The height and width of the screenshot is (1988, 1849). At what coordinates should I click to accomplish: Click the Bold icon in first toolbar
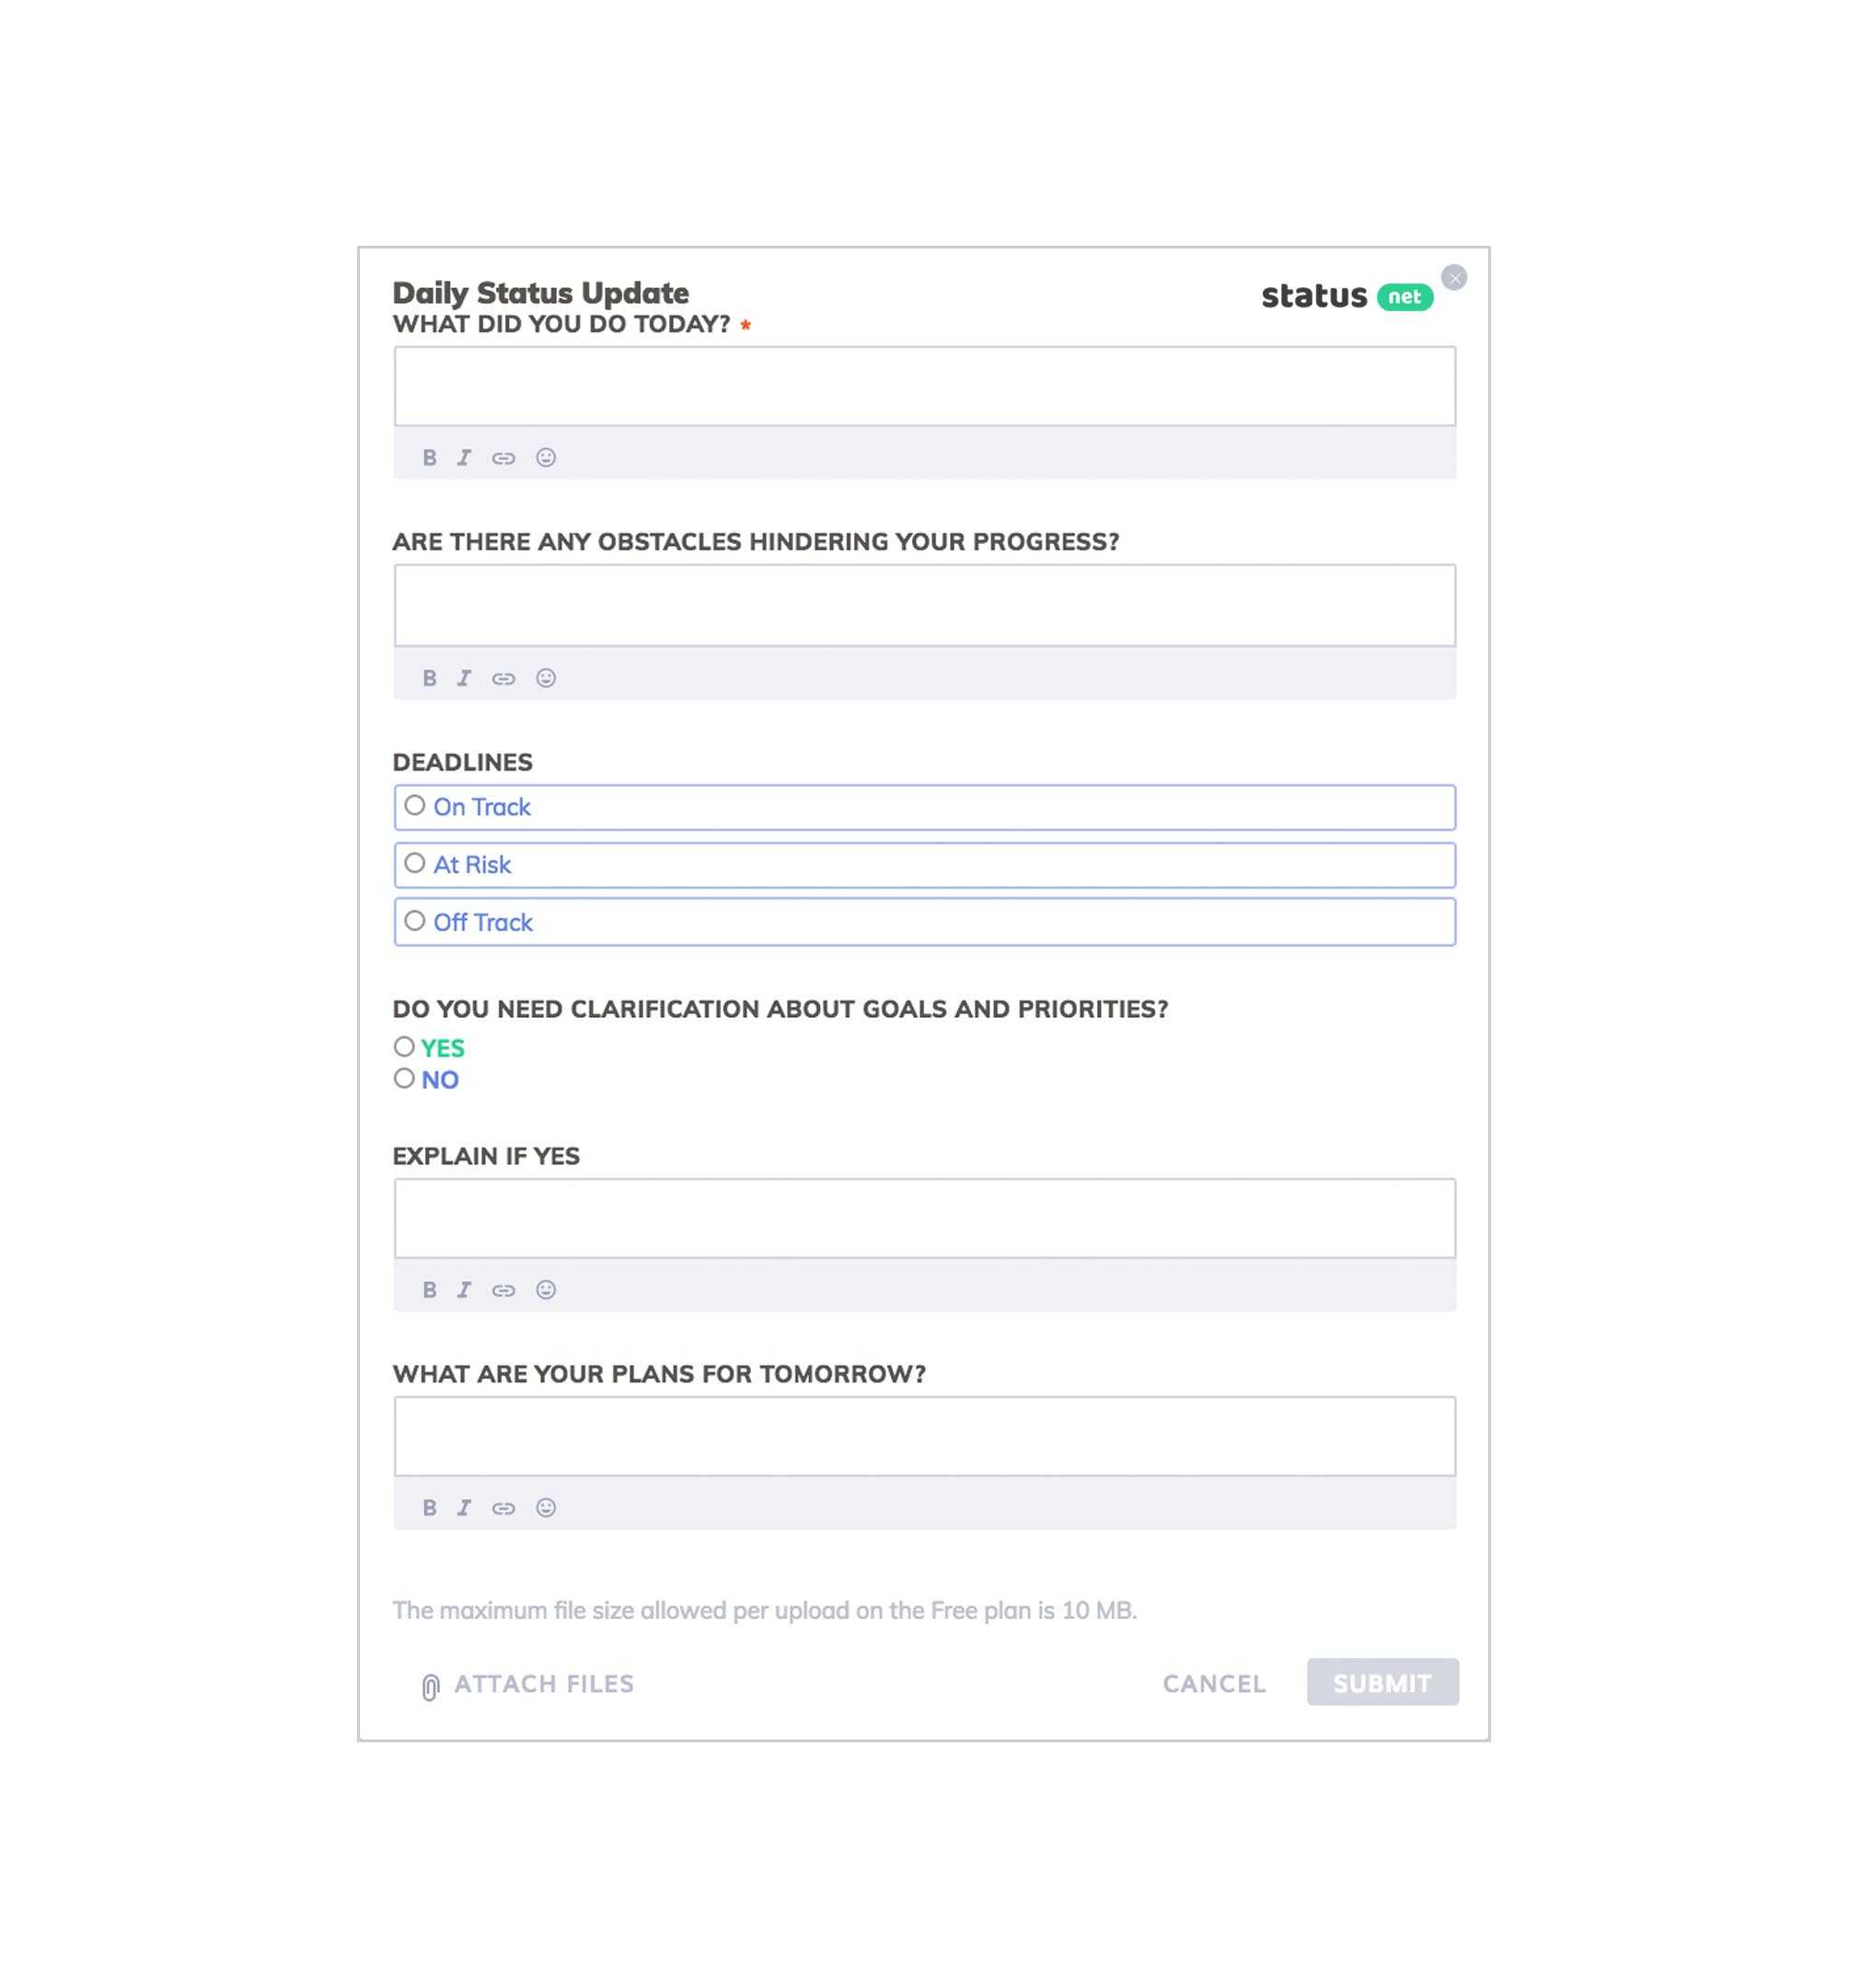(x=429, y=457)
